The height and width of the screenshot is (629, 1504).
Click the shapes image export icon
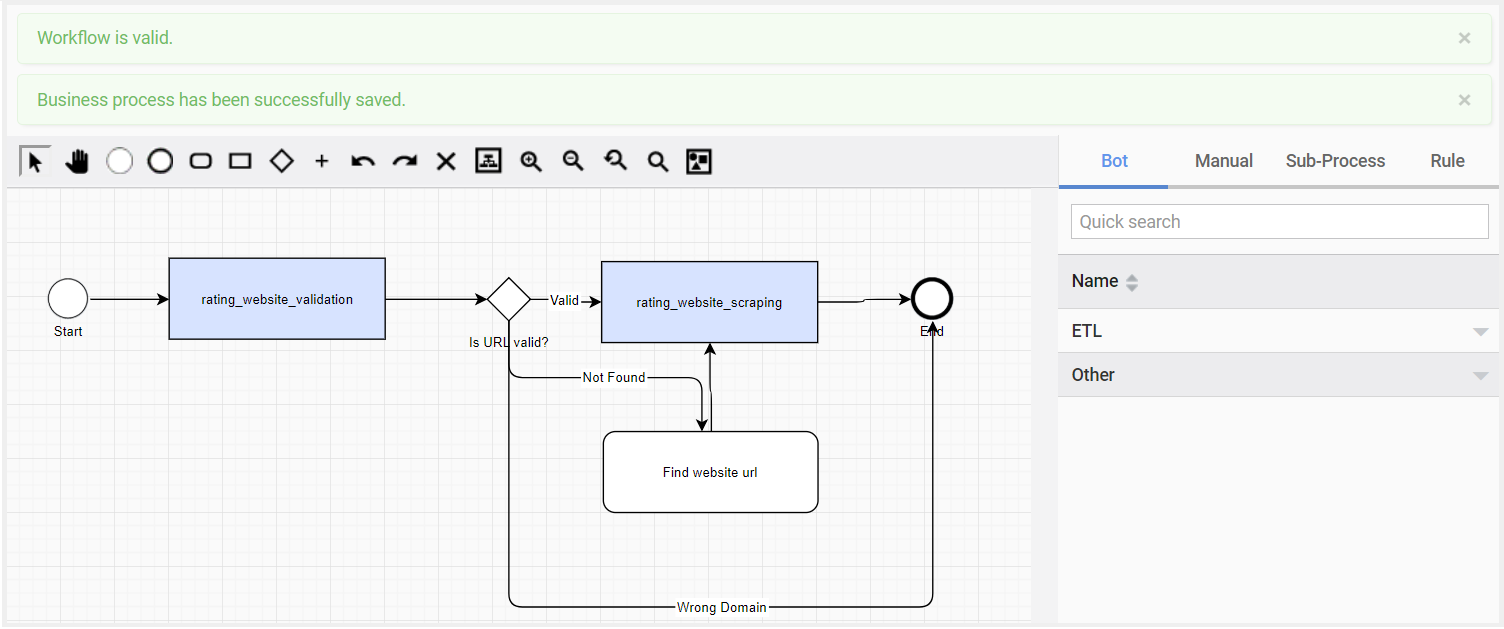point(699,161)
